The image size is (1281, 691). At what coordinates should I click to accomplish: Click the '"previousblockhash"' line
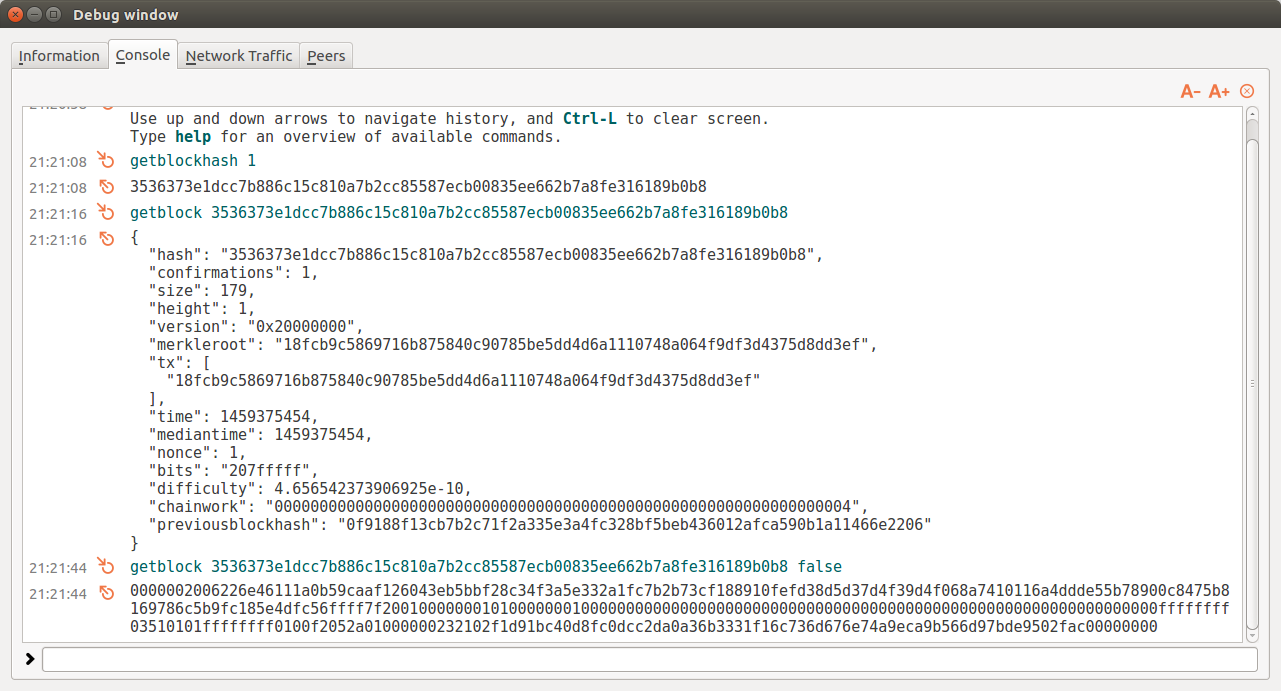pos(540,525)
